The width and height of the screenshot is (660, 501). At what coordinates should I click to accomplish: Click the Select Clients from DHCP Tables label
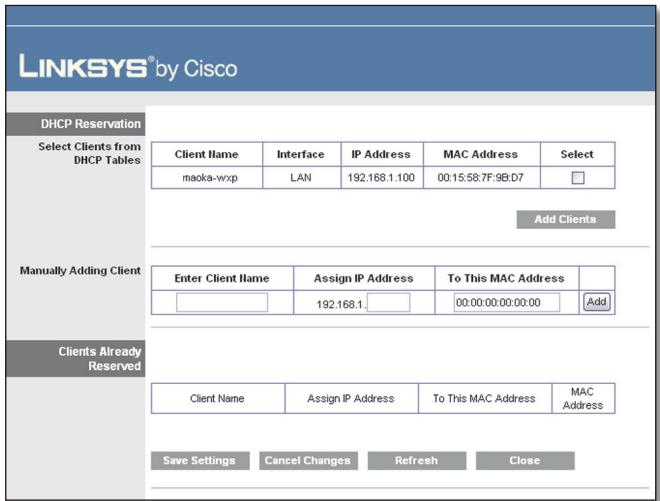tap(89, 153)
